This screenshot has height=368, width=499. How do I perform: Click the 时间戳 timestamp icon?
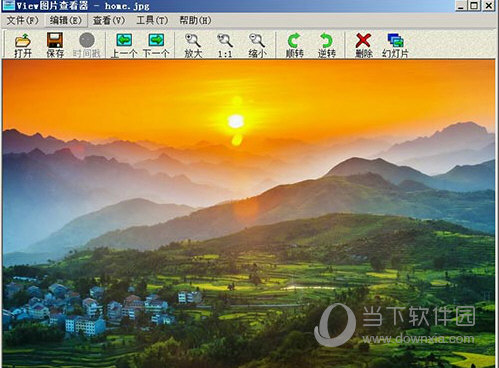(x=87, y=45)
